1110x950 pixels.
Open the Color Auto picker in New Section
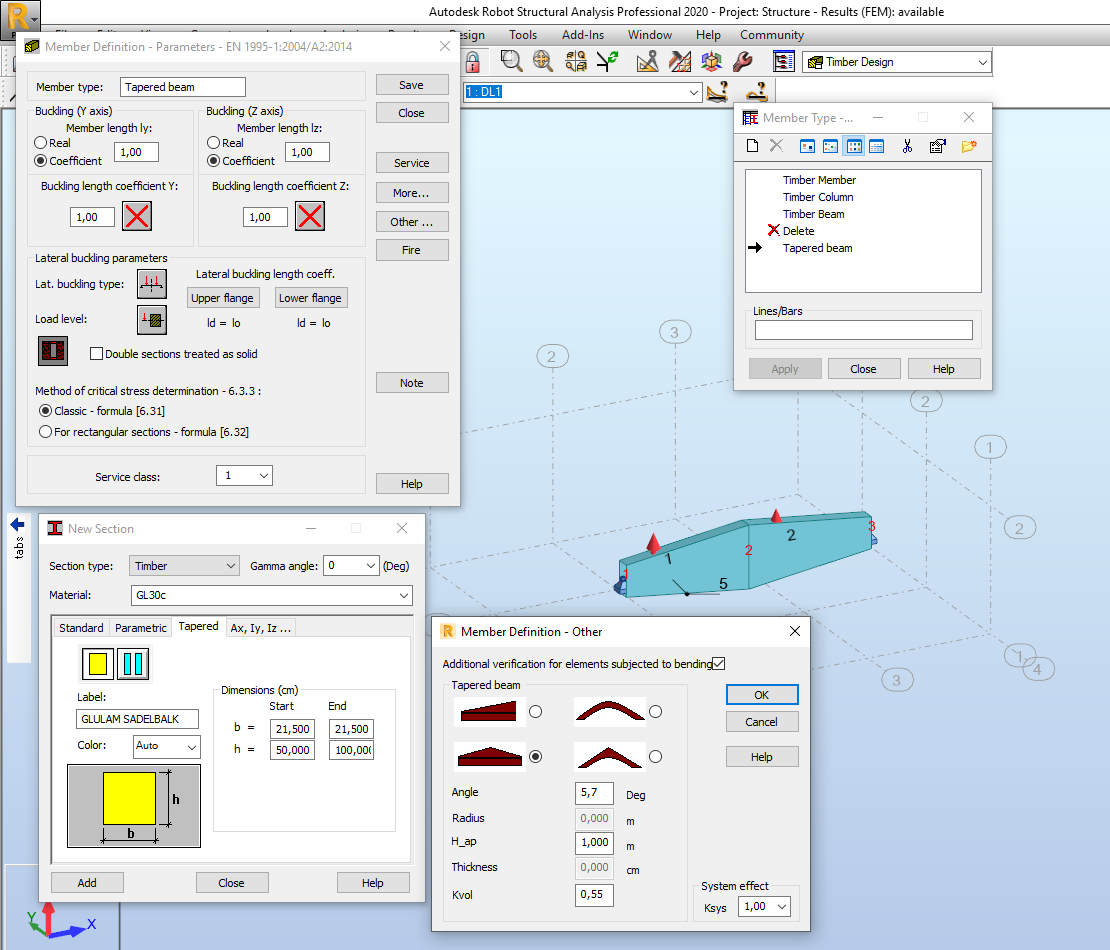pyautogui.click(x=167, y=746)
